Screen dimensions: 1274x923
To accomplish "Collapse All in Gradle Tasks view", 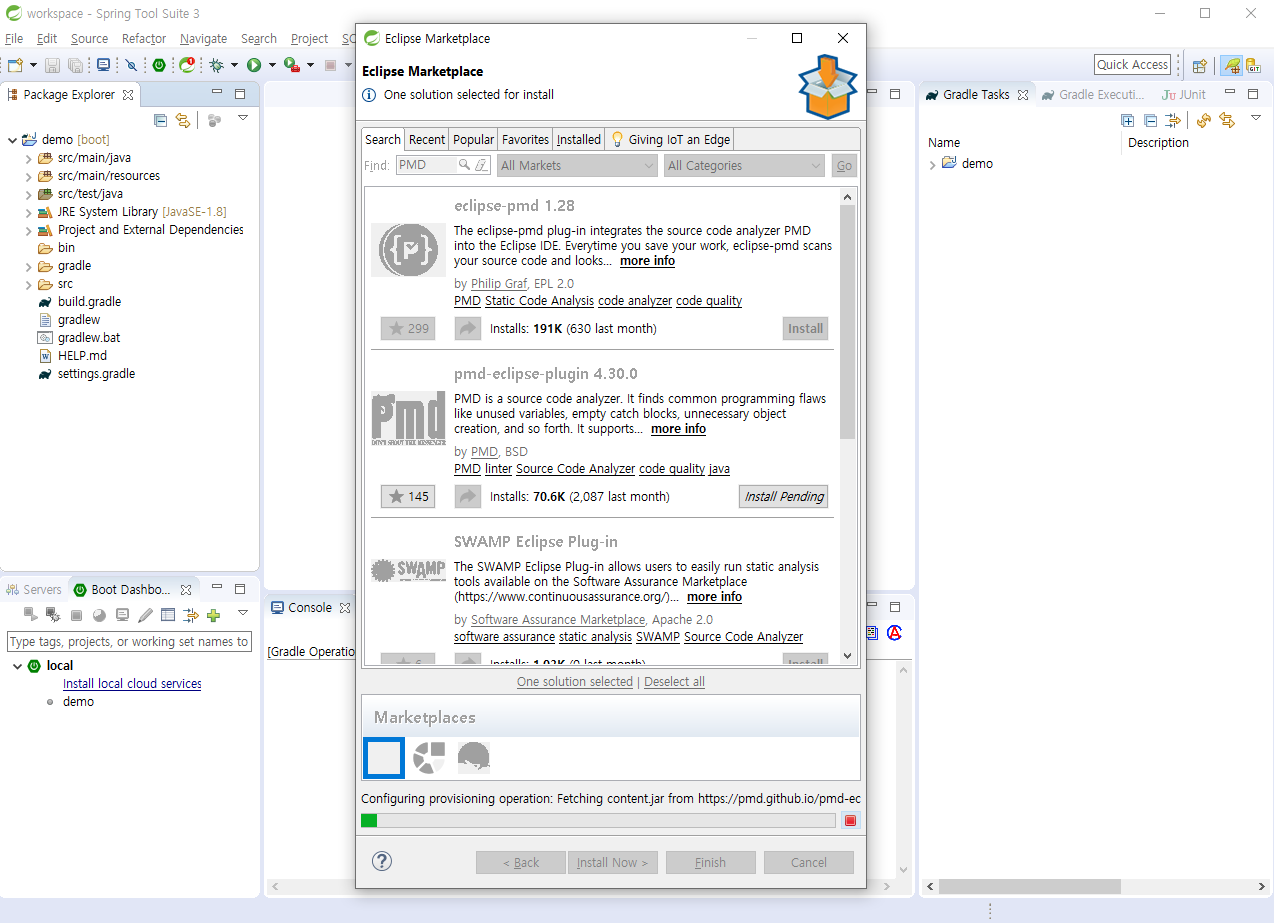I will pyautogui.click(x=1150, y=121).
